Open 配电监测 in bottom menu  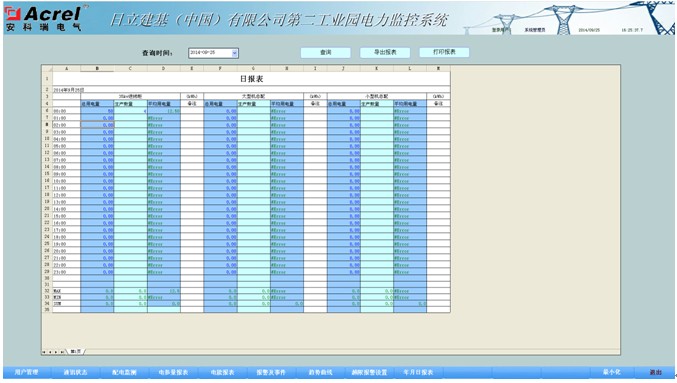[x=124, y=372]
